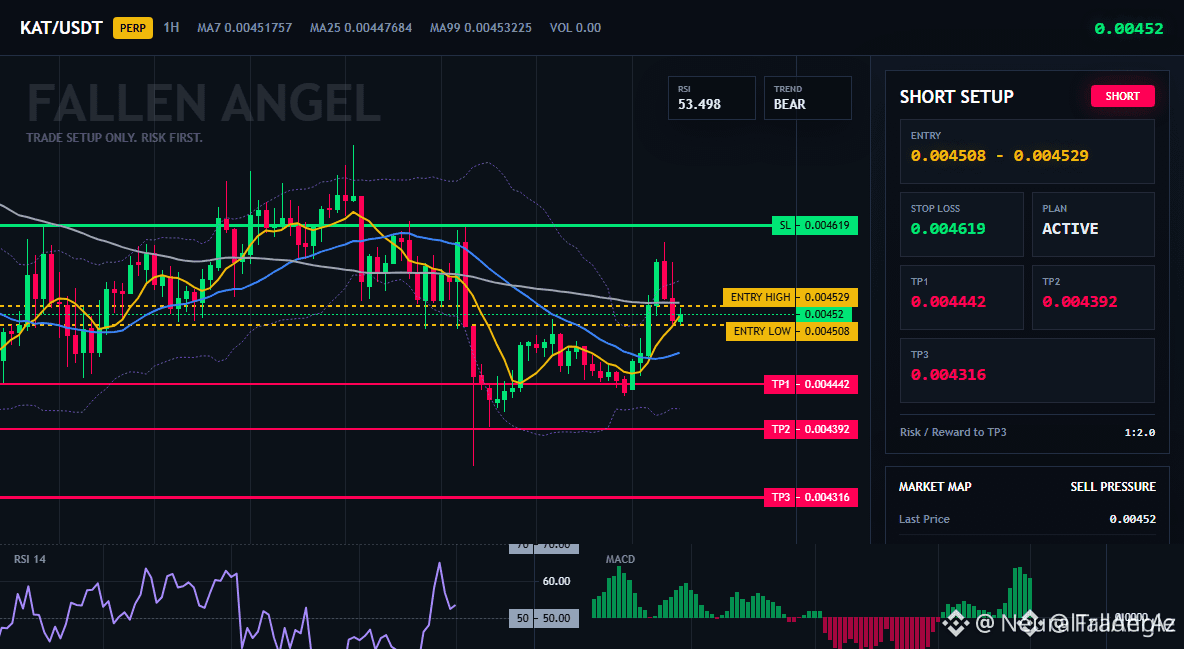1184x649 pixels.
Task: Click the KAT/USDT pair title
Action: [61, 28]
